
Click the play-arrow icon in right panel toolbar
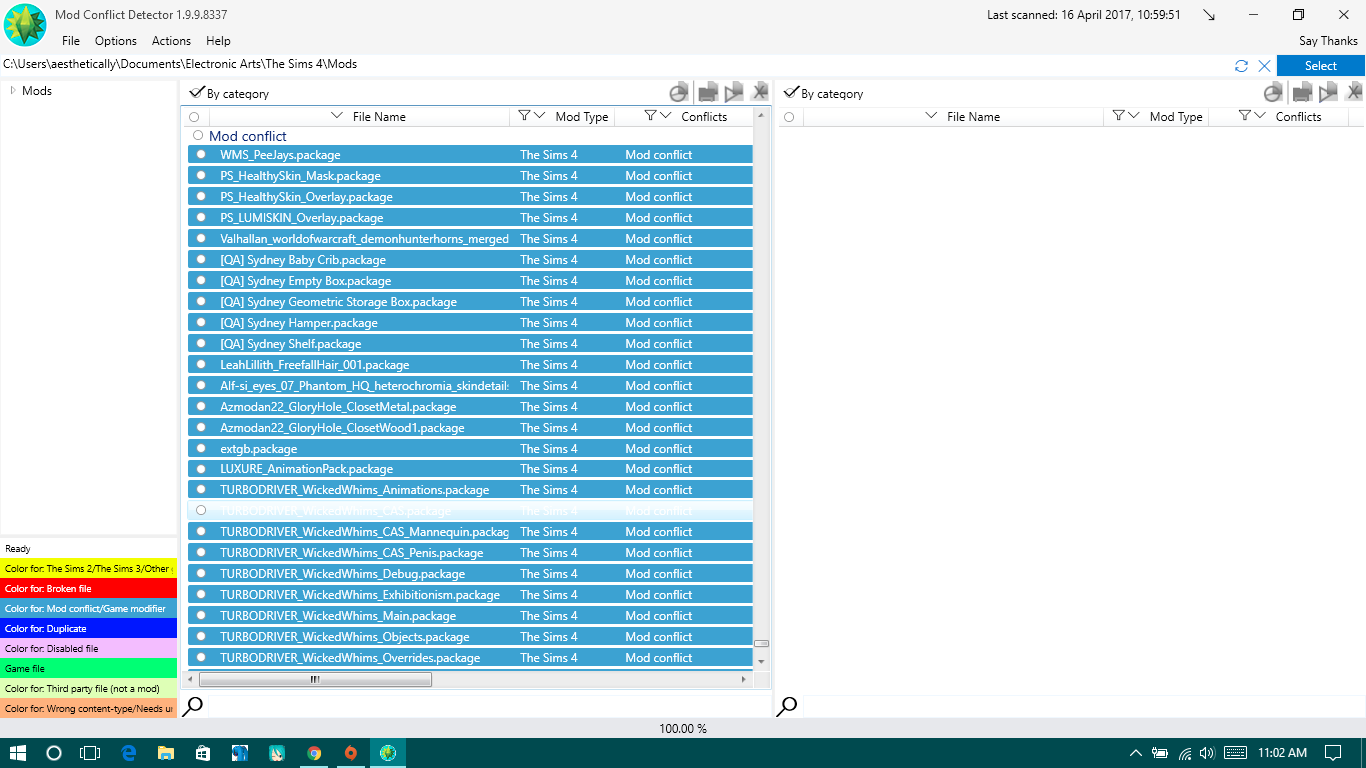pyautogui.click(x=1328, y=92)
